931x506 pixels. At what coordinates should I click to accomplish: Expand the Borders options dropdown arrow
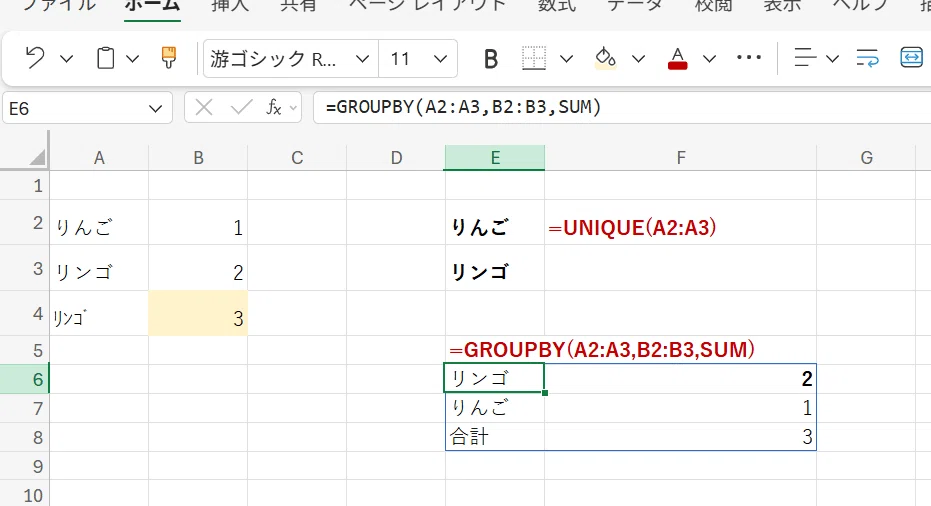coord(566,59)
